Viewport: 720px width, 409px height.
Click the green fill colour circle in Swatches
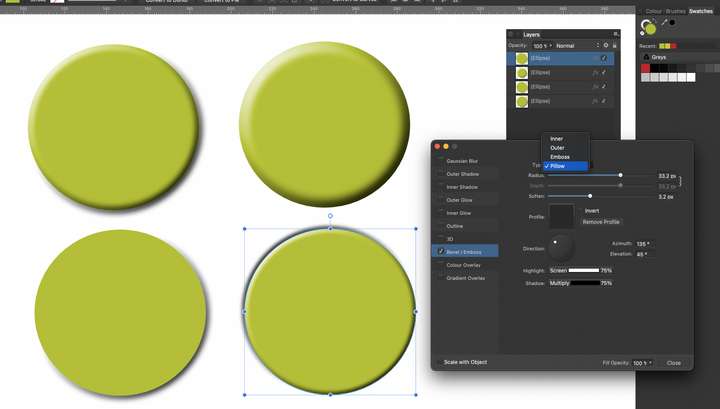tap(651, 29)
